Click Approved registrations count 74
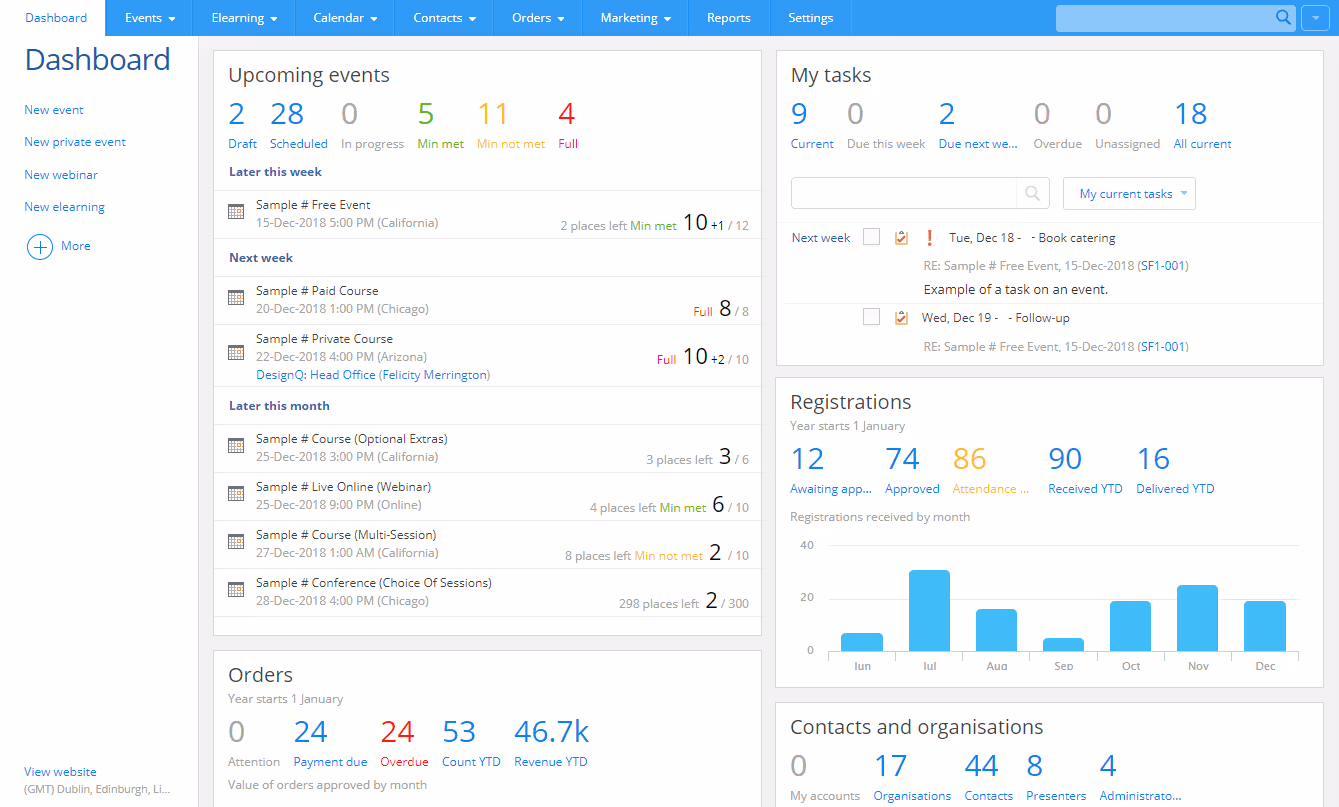1339x807 pixels. (x=902, y=458)
